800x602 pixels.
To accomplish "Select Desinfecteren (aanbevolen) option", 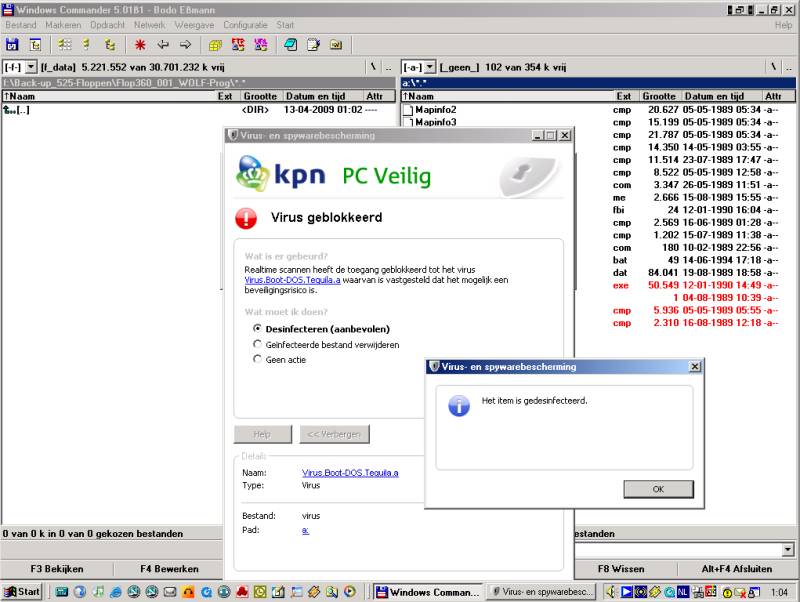I will (322, 329).
